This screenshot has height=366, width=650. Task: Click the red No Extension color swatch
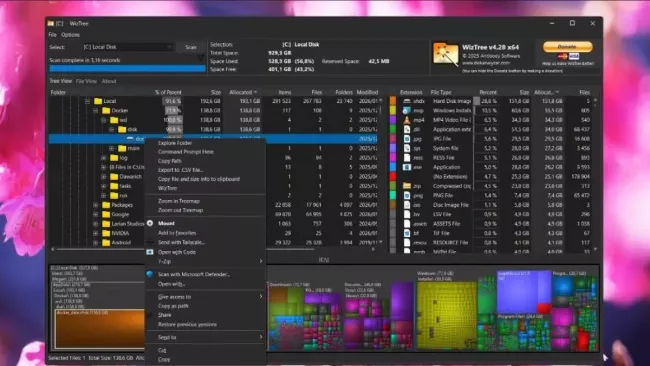[393, 177]
